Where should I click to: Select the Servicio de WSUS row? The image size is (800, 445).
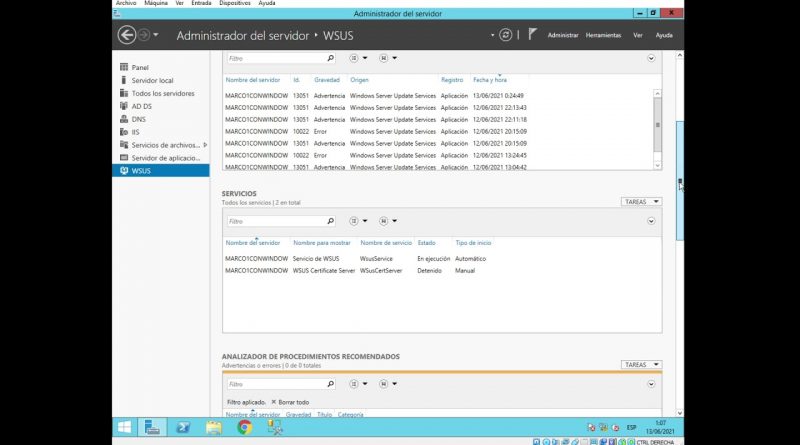[x=442, y=259]
